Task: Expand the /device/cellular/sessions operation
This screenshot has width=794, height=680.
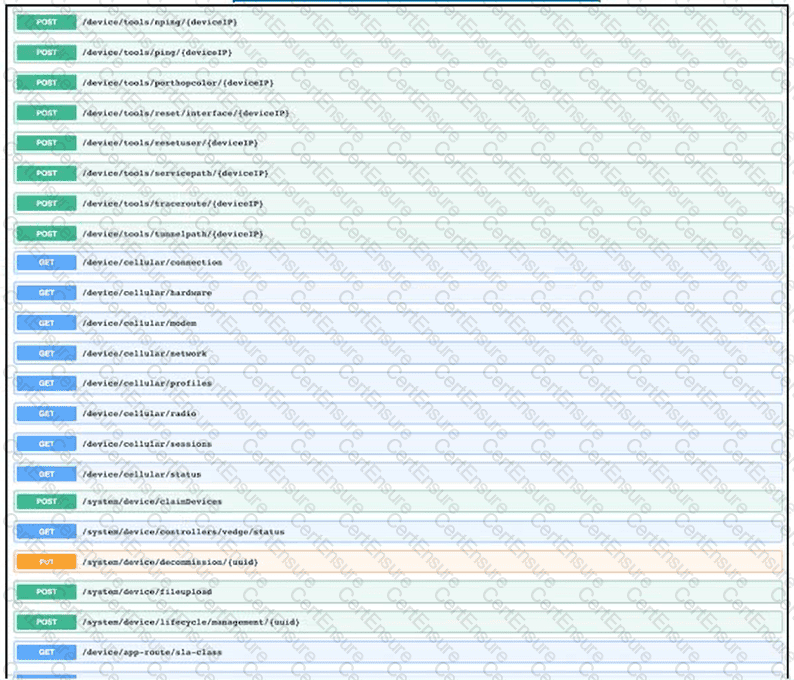Action: tap(146, 443)
